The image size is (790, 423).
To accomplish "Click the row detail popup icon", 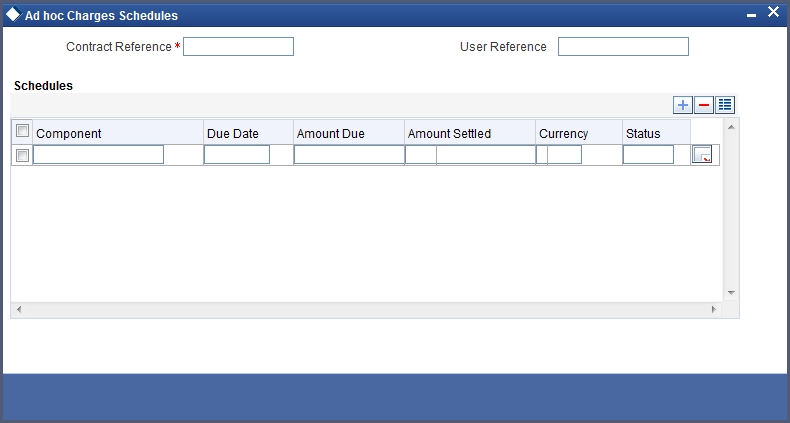I will point(702,154).
